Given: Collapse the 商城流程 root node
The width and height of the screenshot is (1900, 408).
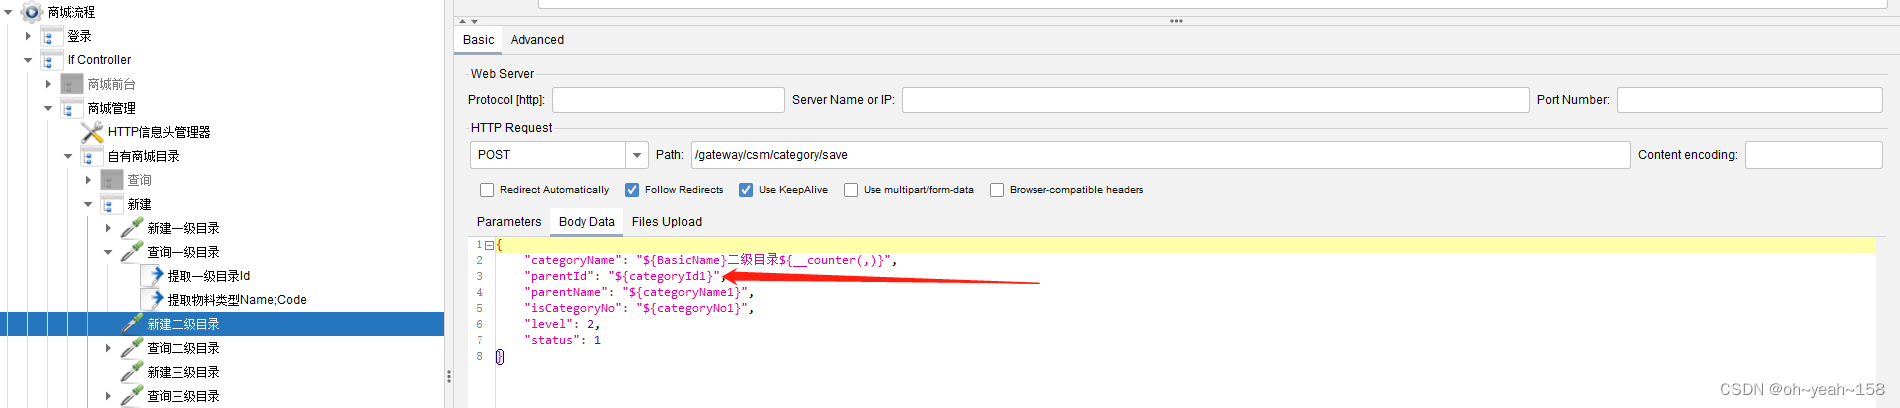Looking at the screenshot, I should coord(8,12).
